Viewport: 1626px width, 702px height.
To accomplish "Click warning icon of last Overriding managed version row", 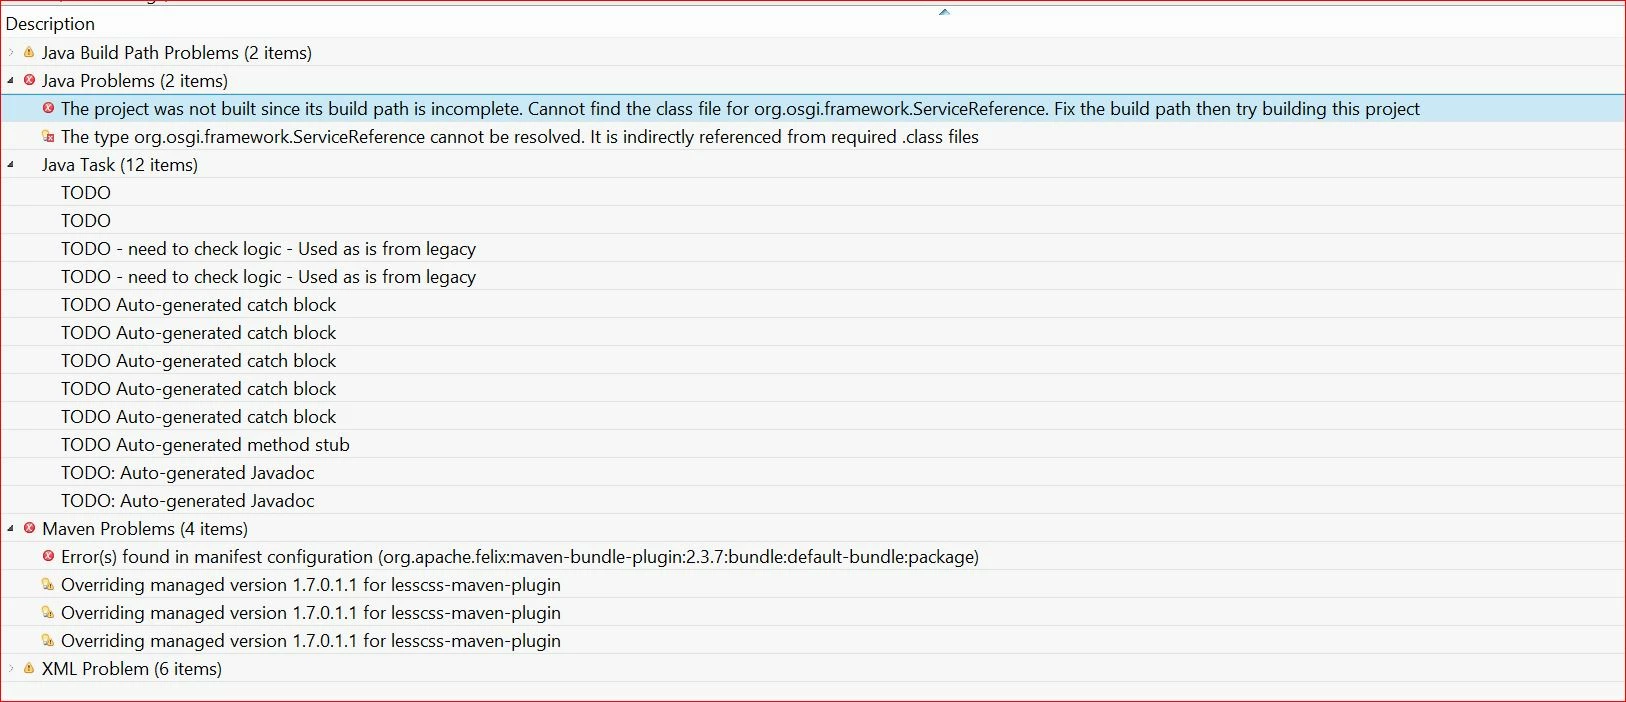I will (x=48, y=640).
